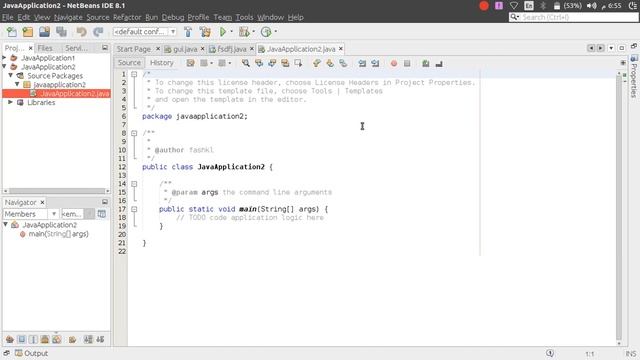Screen dimensions: 640x360
Task: Collapse the code fold at line 17
Action: 134,209
